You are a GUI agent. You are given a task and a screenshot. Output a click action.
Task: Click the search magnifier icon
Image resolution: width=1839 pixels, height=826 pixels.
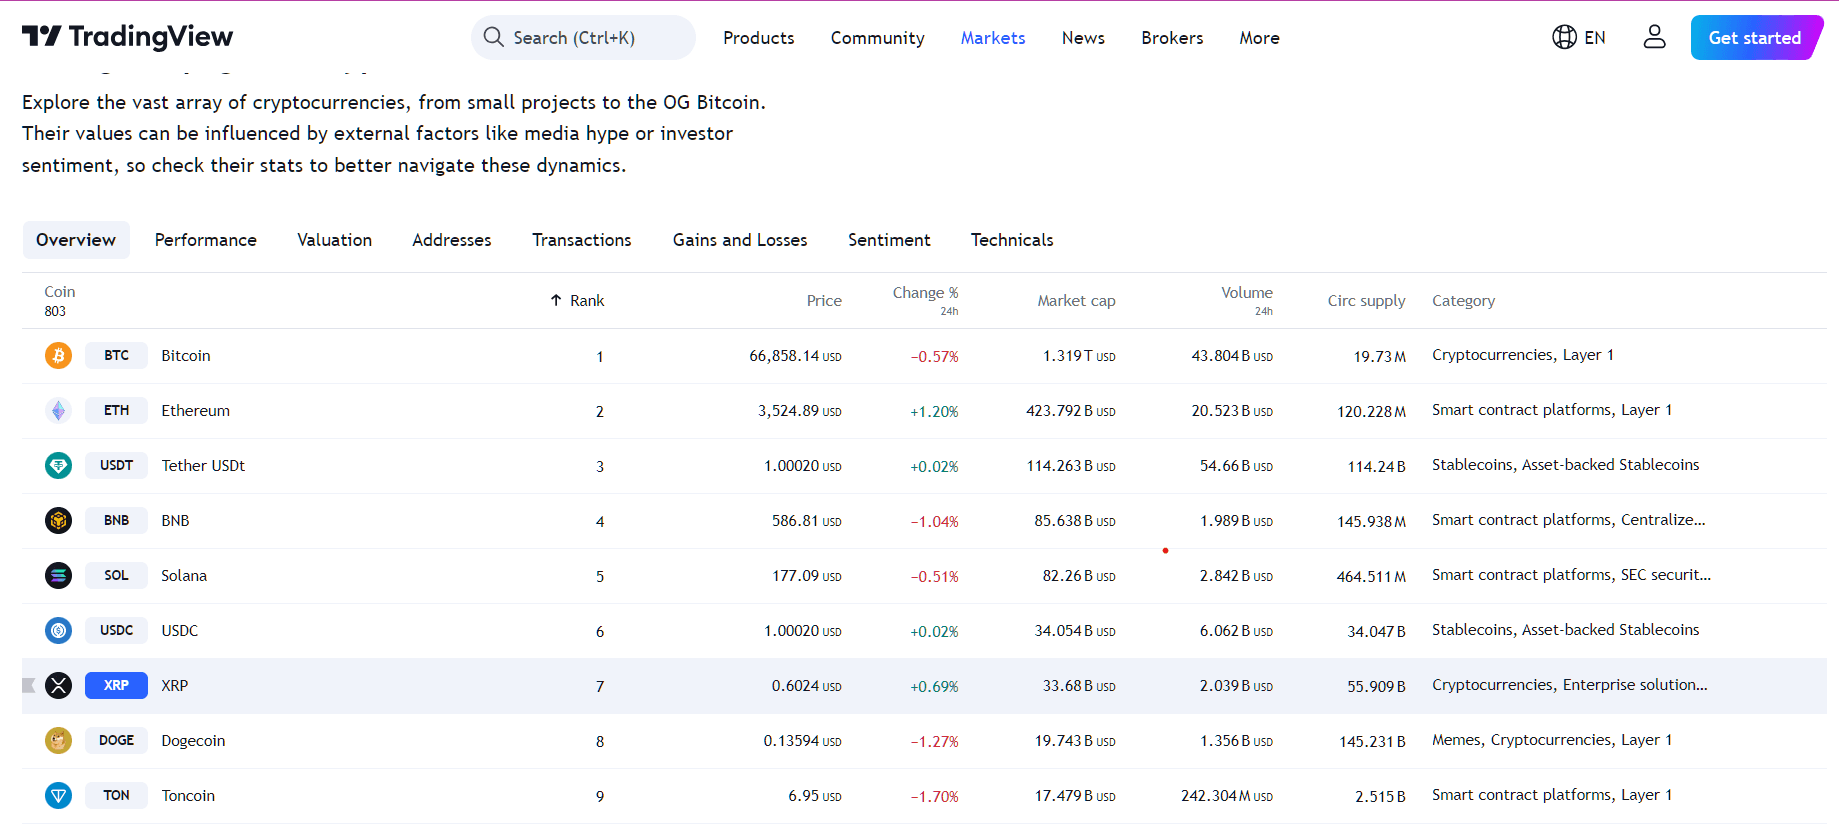(493, 37)
